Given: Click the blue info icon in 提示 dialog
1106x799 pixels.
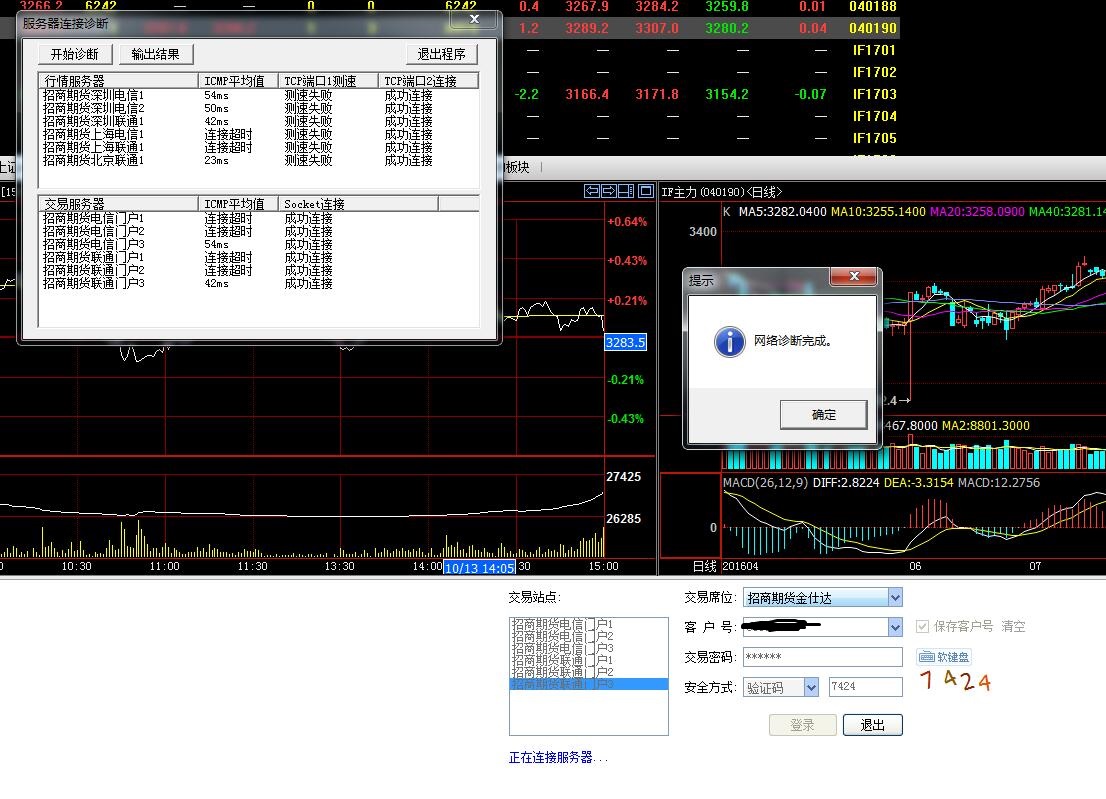Looking at the screenshot, I should [729, 341].
